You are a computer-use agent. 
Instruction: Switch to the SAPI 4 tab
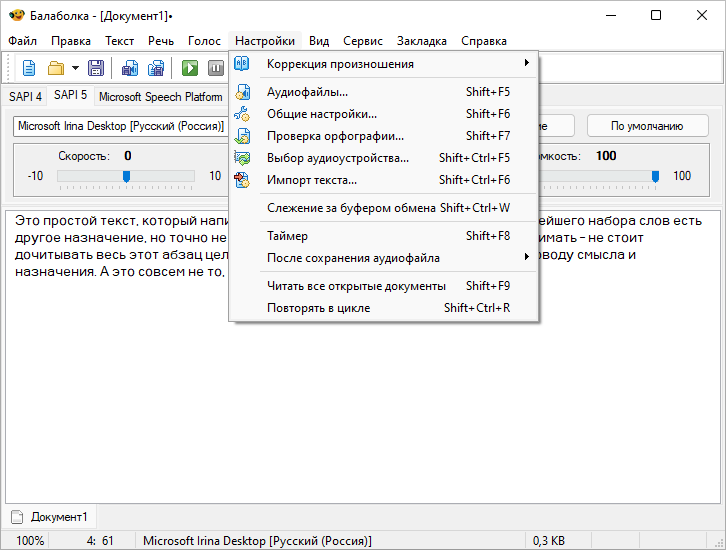pos(25,96)
